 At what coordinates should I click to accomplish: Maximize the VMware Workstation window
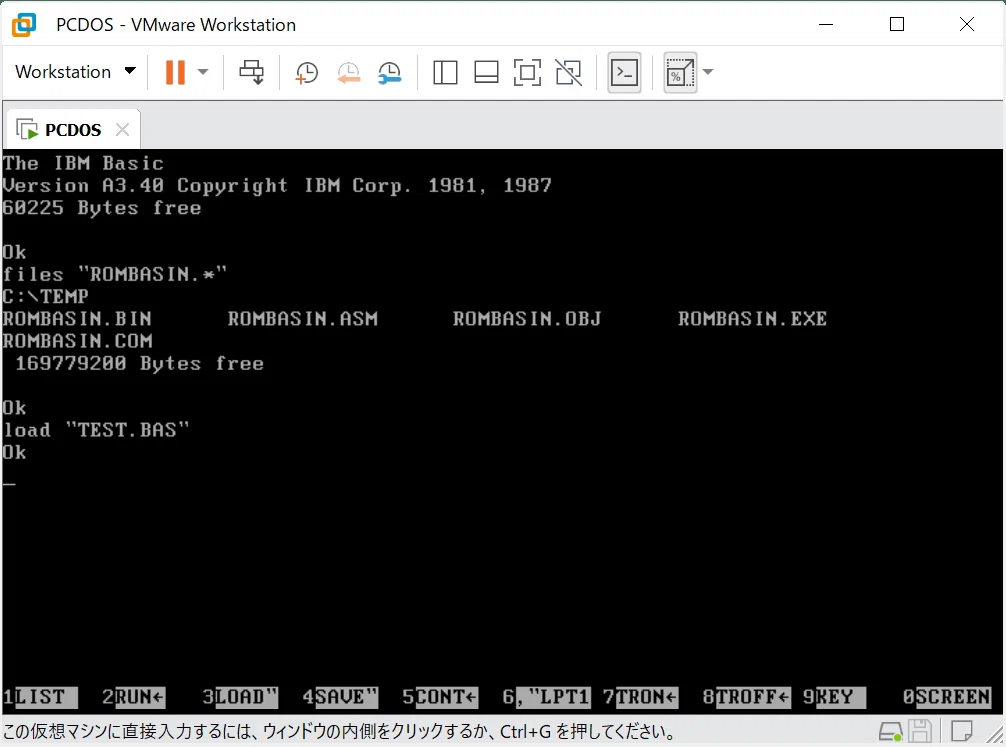point(897,24)
